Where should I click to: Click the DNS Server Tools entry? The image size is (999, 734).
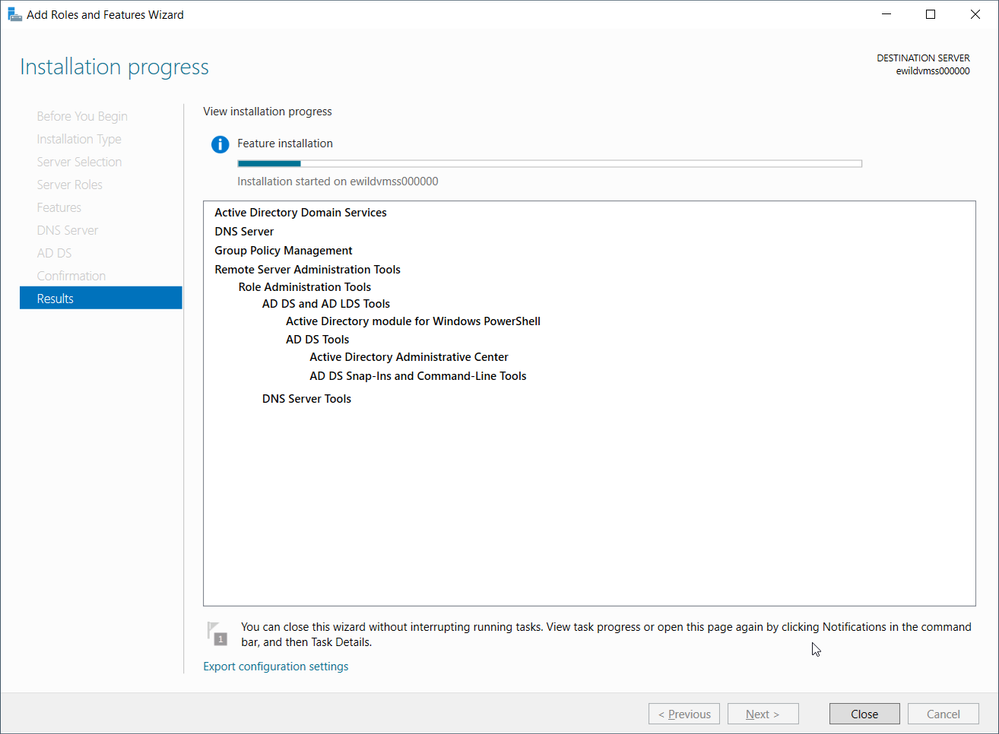(x=306, y=399)
